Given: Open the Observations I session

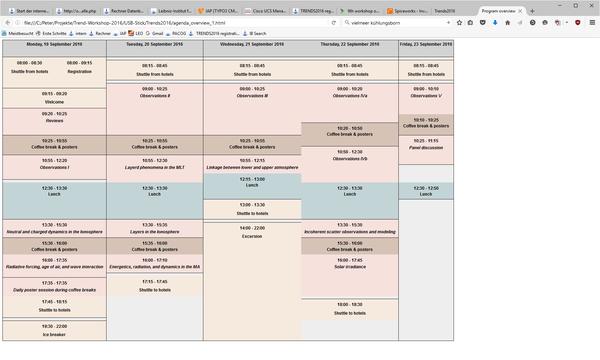Looking at the screenshot, I should point(54,168).
